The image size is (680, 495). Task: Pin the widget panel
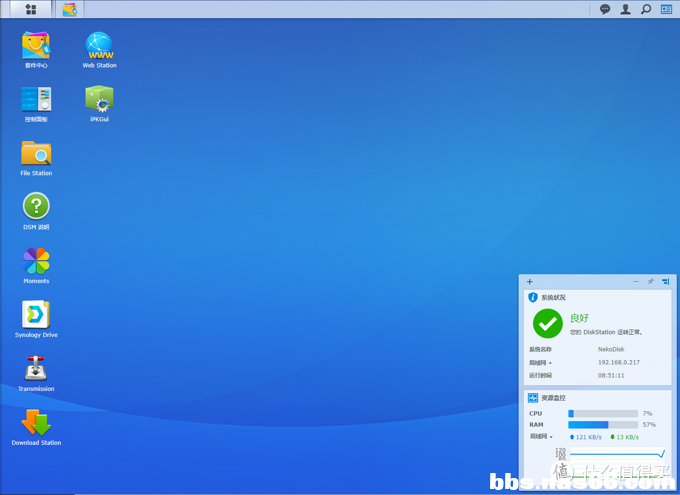point(650,282)
